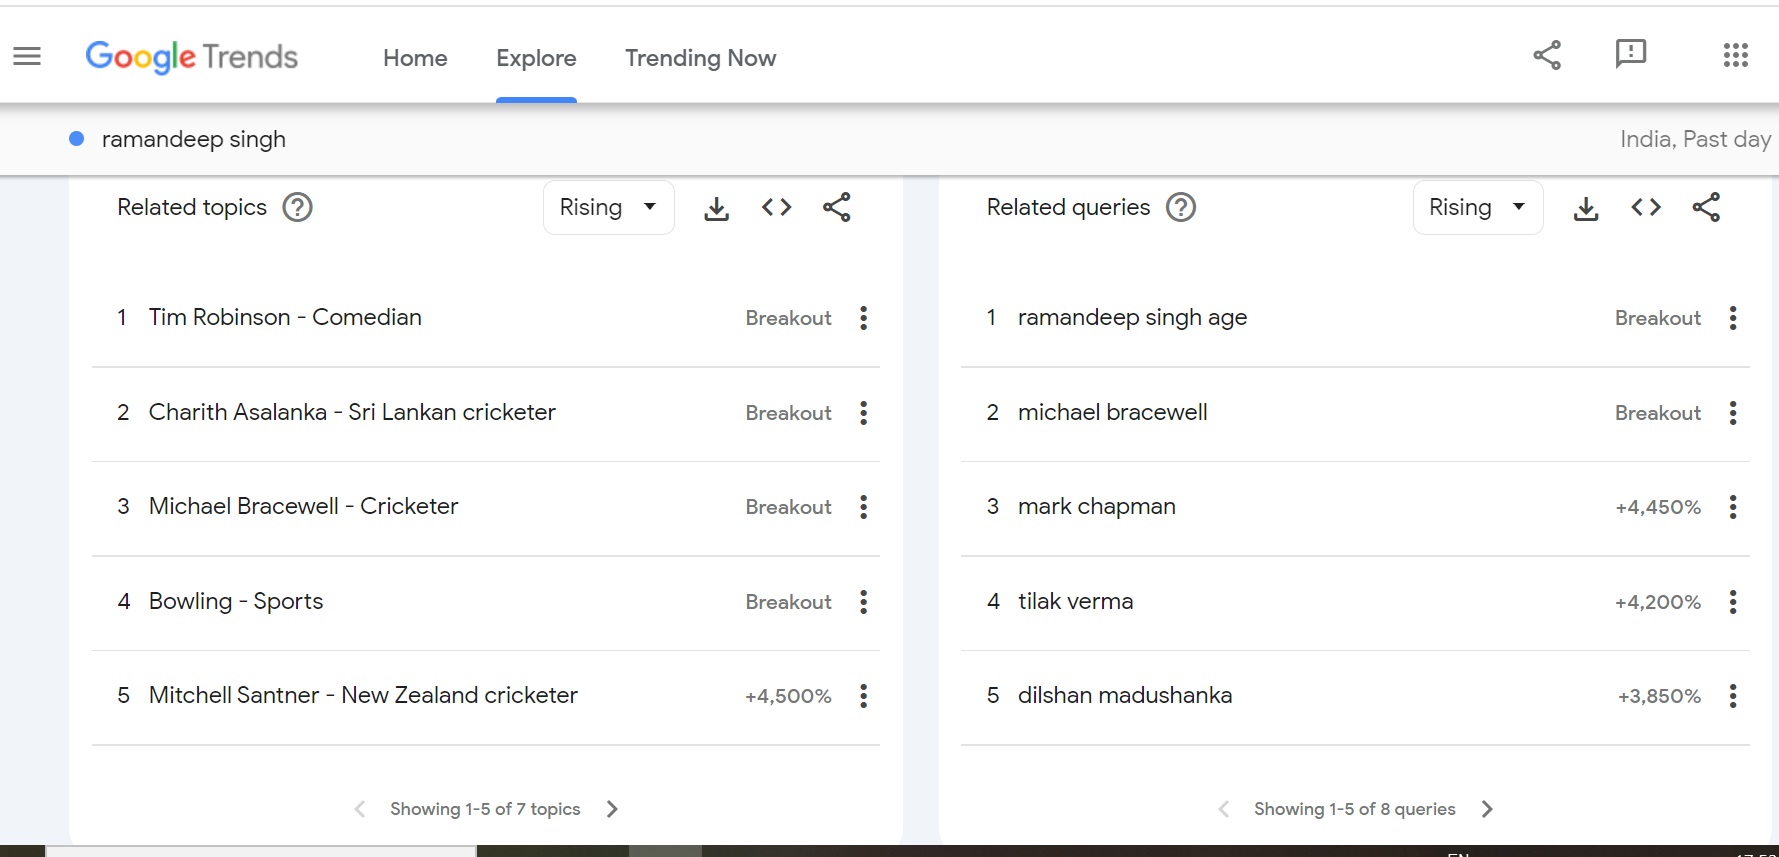1779x857 pixels.
Task: Go to the Home tab
Action: pos(415,58)
